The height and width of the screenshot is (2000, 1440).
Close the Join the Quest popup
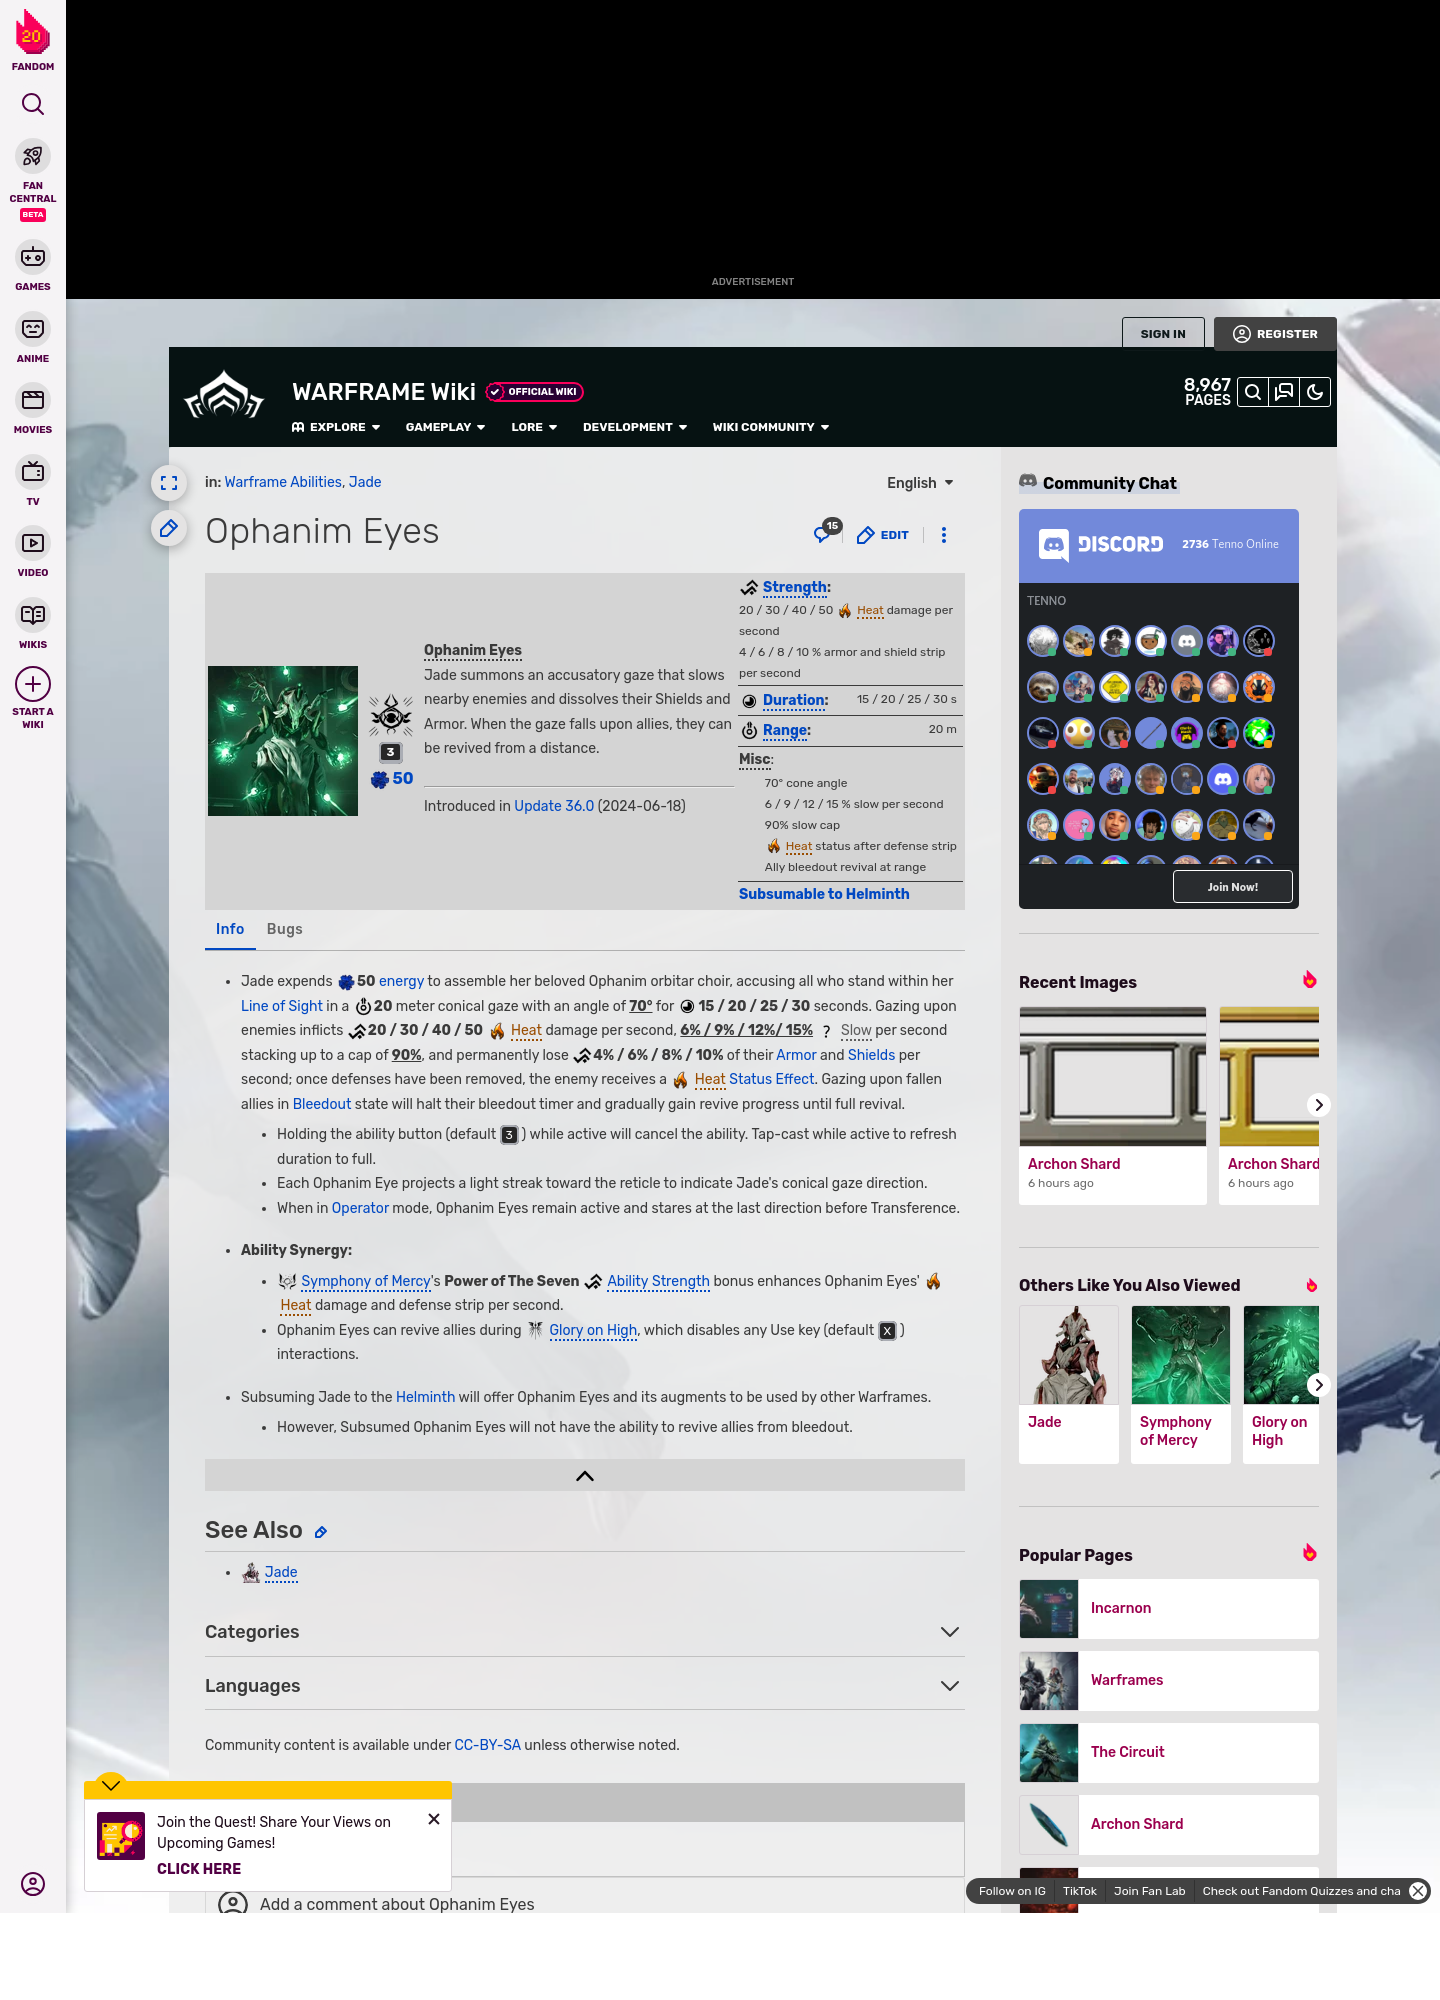click(434, 1819)
